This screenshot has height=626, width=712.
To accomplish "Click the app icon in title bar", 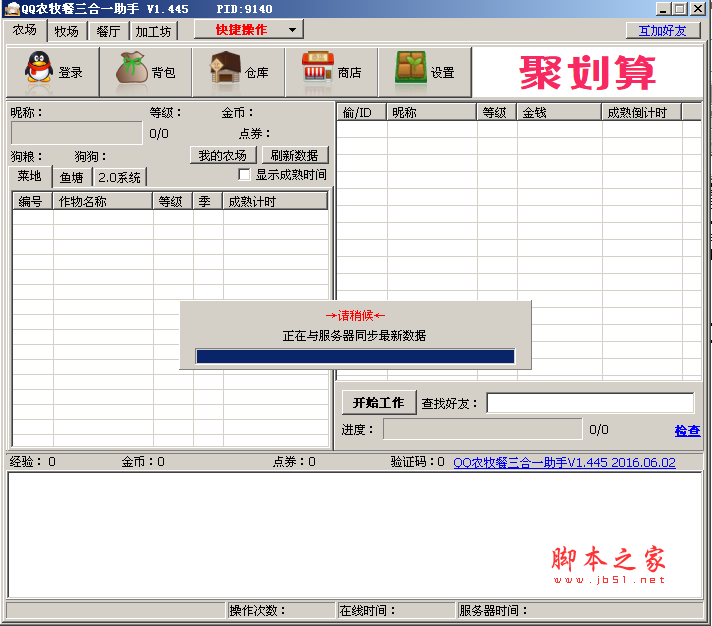I will pos(12,9).
